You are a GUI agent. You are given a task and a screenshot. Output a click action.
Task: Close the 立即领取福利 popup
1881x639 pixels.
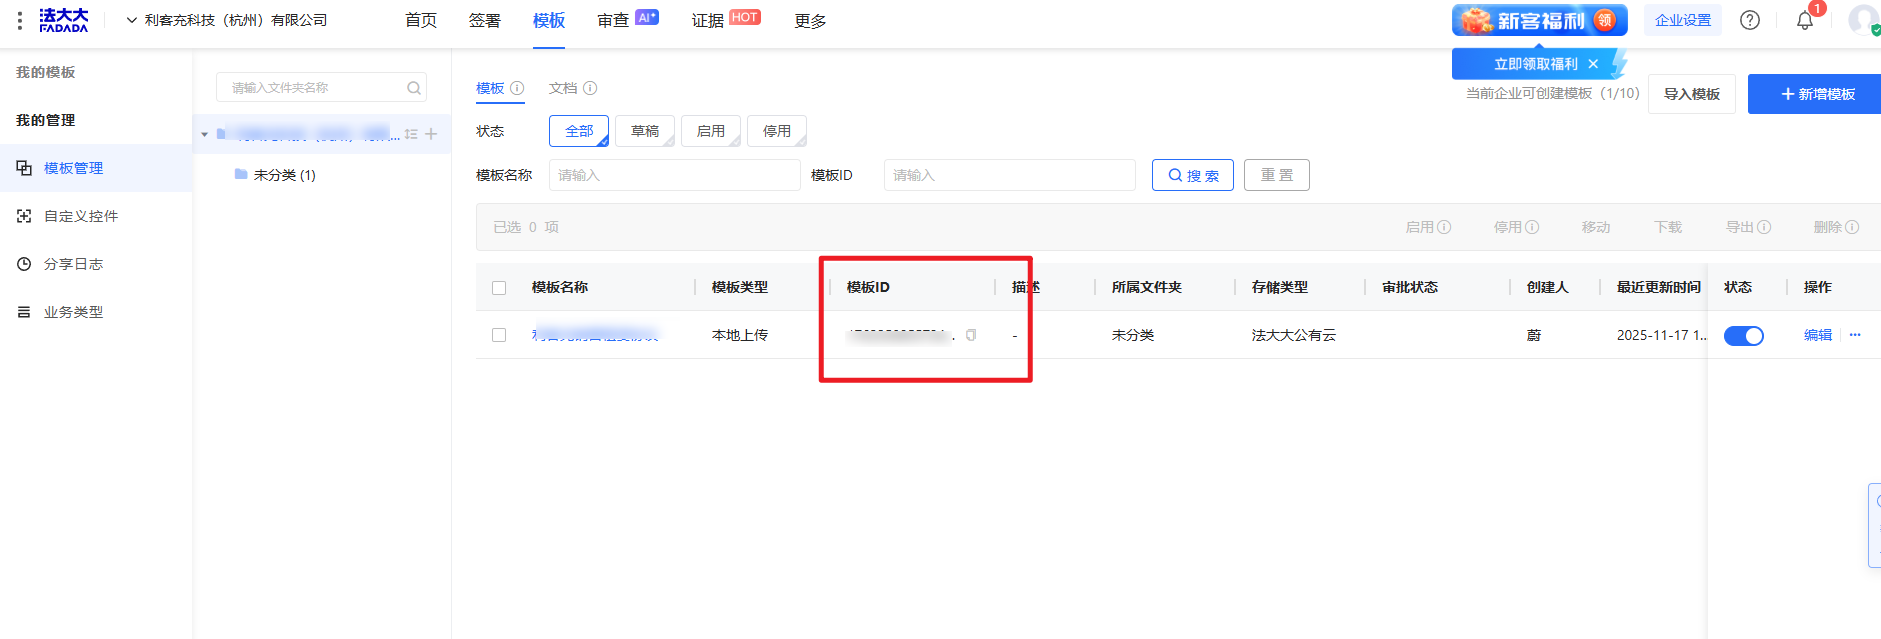pyautogui.click(x=1593, y=64)
